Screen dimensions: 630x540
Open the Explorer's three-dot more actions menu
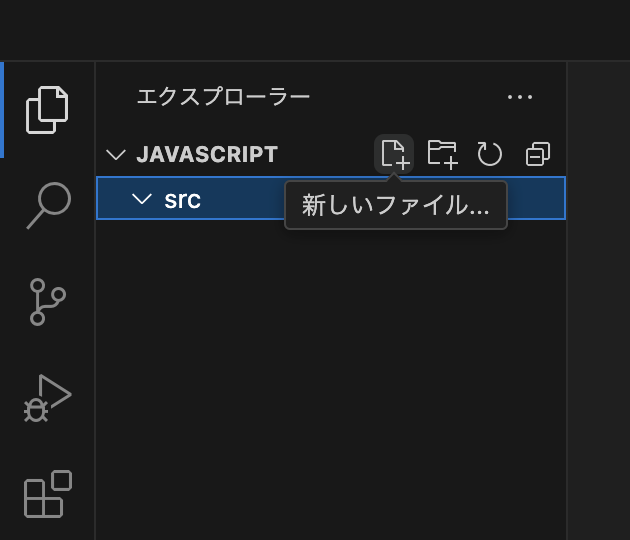point(520,97)
